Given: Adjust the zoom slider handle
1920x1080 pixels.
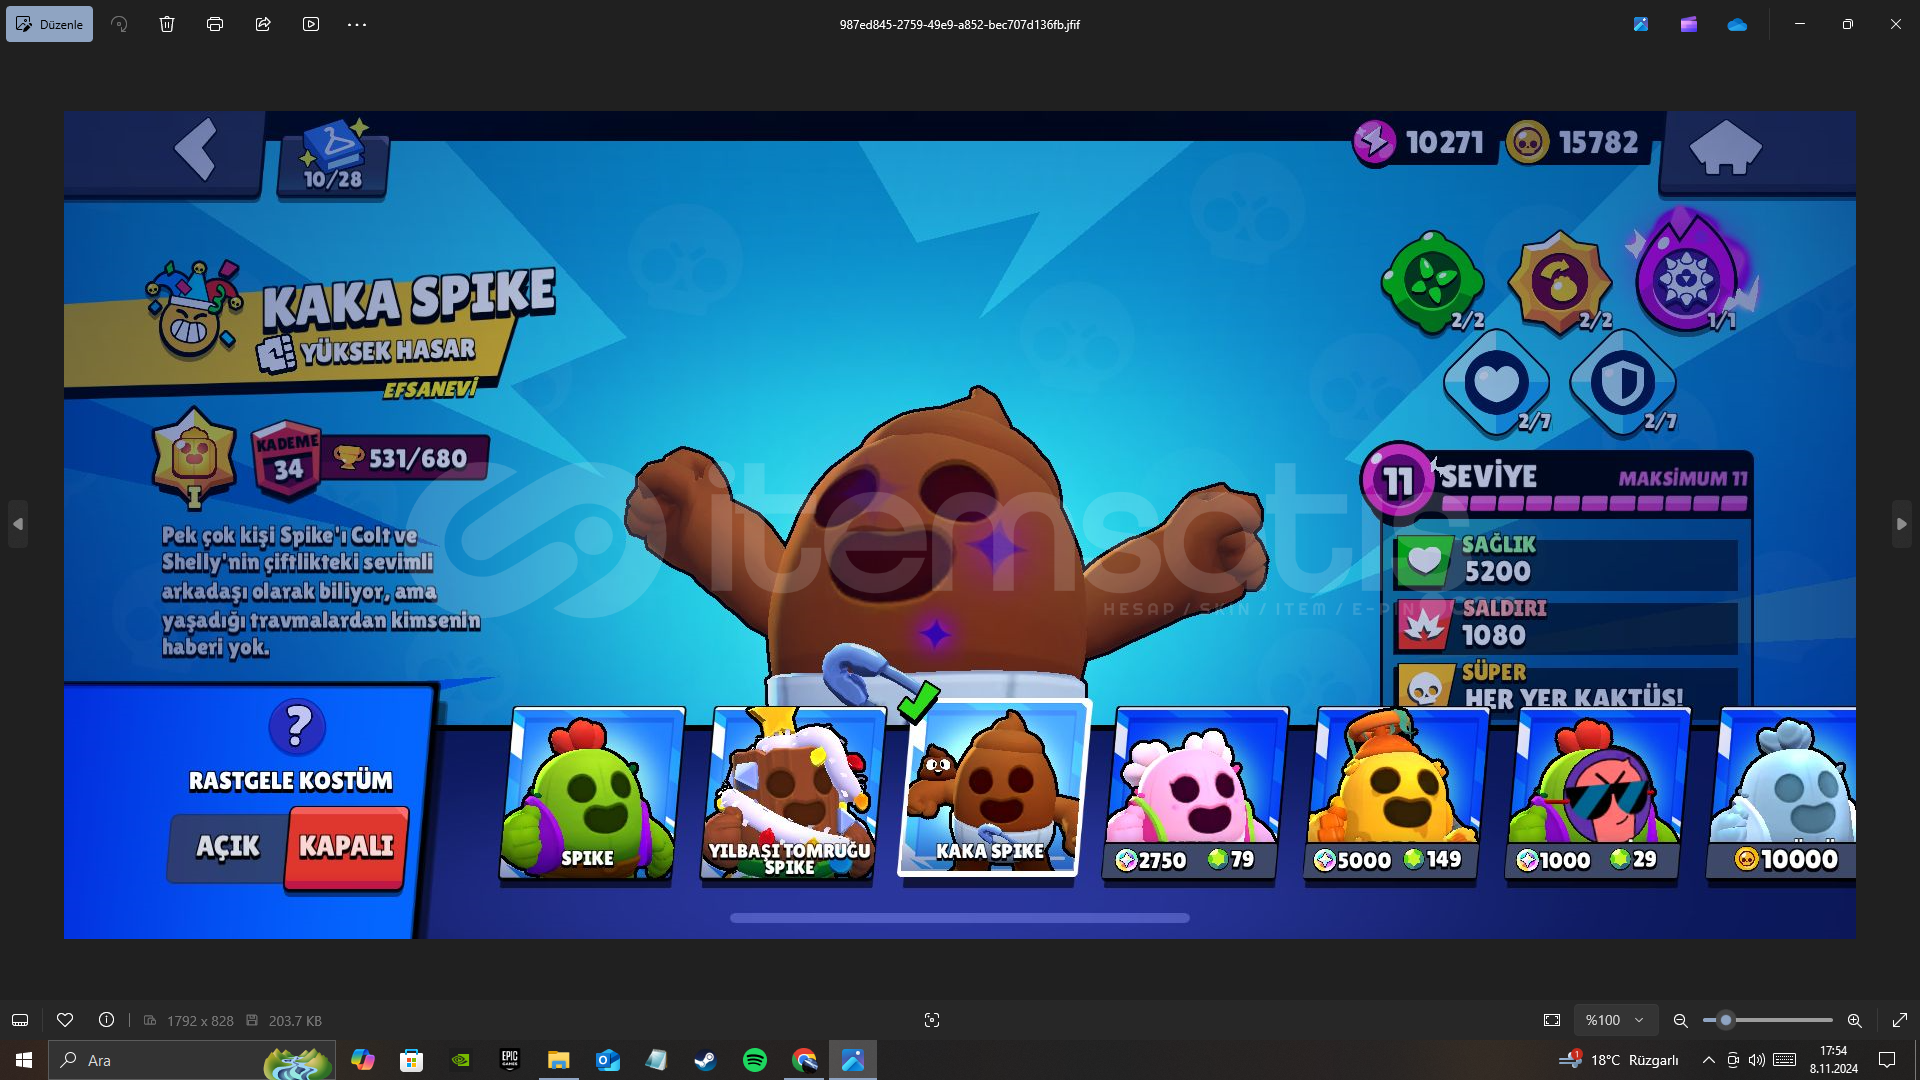Looking at the screenshot, I should [1725, 1020].
